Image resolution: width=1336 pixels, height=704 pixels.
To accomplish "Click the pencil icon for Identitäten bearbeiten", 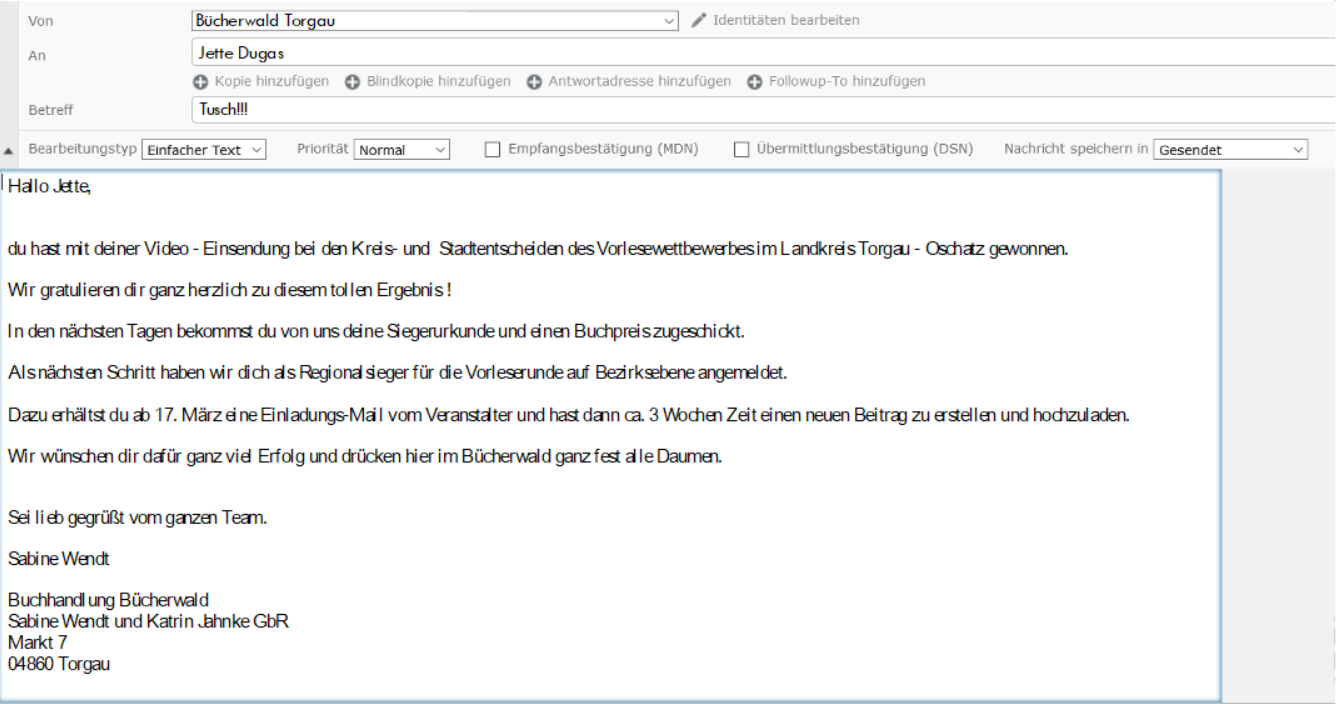I will tap(699, 20).
